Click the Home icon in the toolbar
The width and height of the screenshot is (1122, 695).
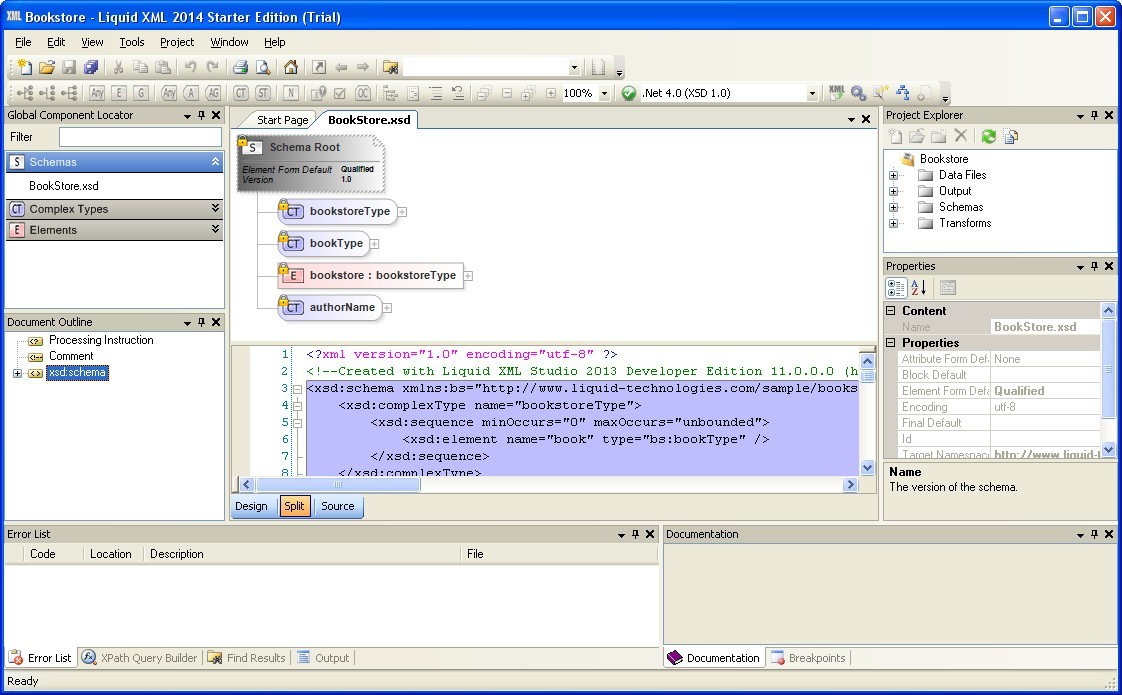(290, 68)
